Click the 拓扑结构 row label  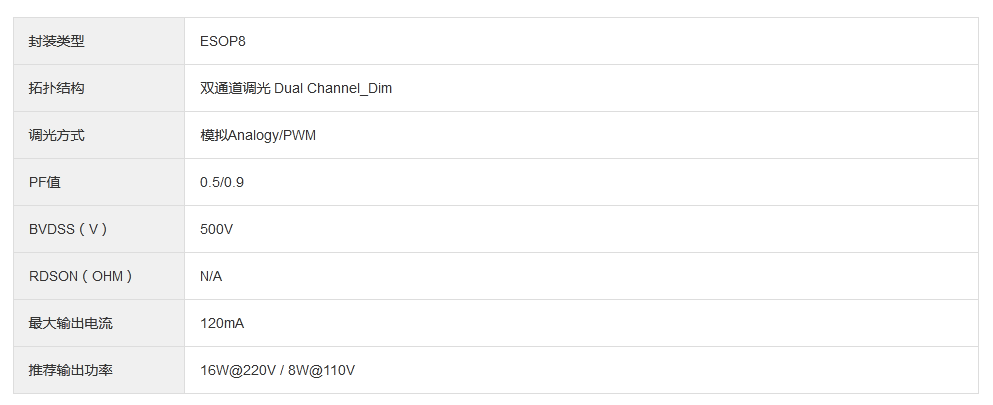coord(57,88)
